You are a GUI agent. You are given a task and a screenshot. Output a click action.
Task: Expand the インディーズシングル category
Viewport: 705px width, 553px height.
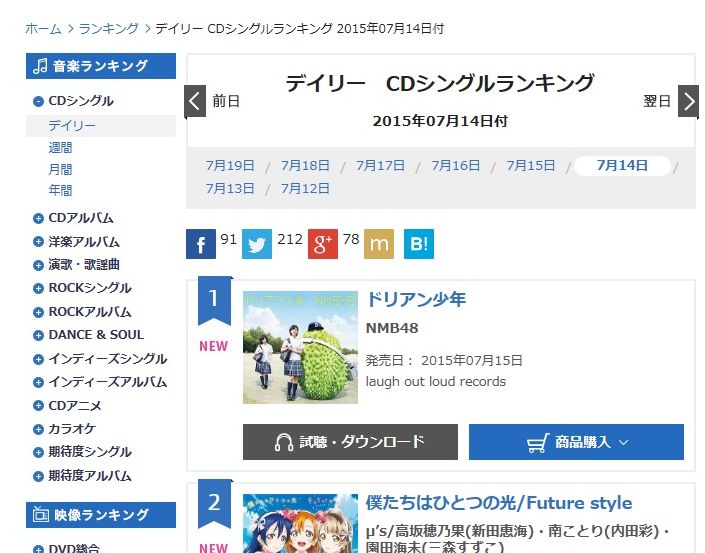38,359
